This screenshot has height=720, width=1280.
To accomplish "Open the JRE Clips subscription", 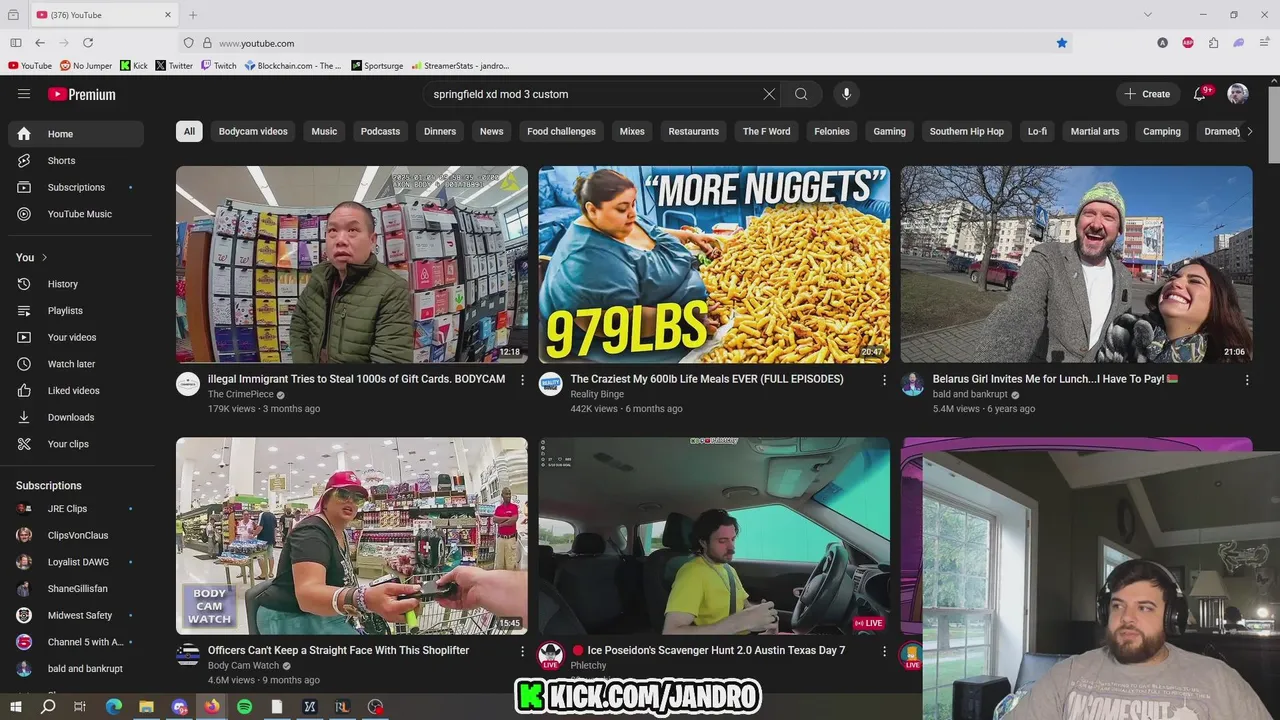I will pyautogui.click(x=76, y=509).
